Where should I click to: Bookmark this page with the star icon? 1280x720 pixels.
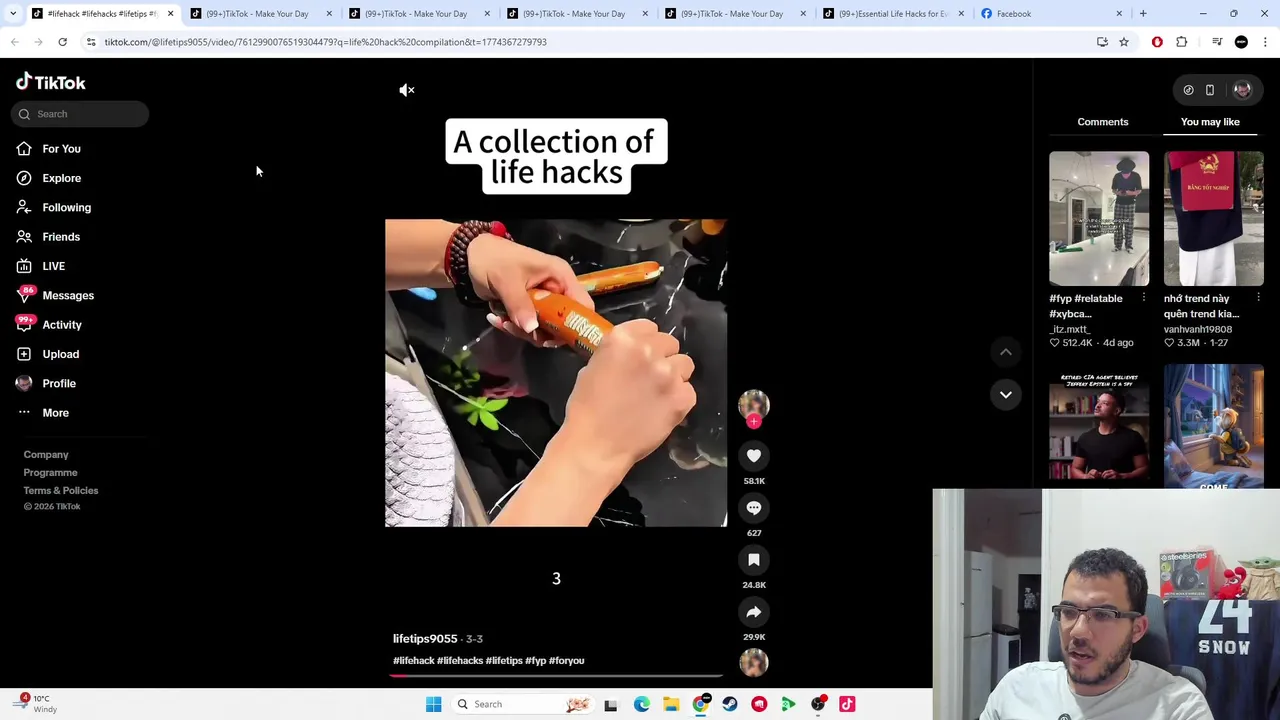tap(1124, 42)
